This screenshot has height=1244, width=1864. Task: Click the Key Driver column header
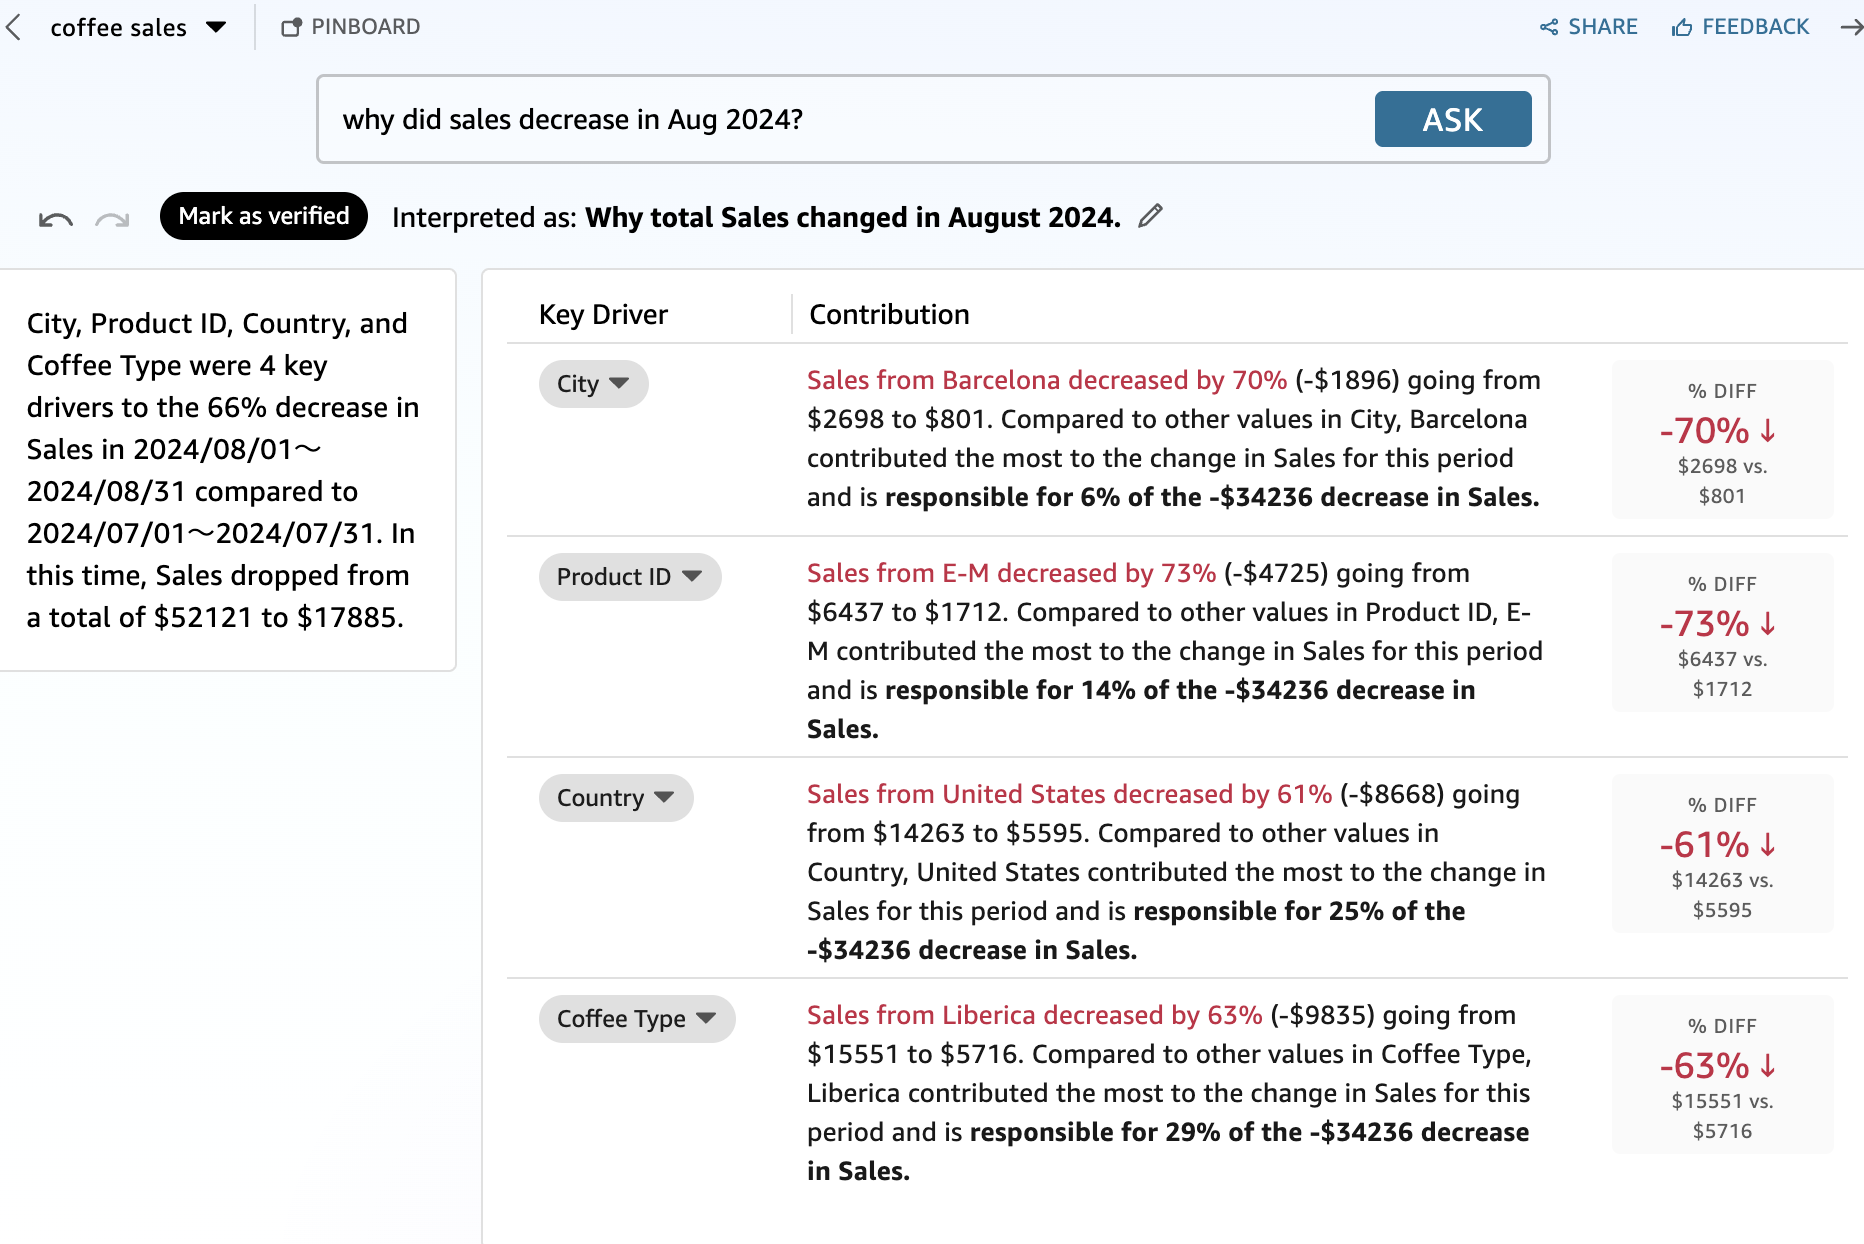pyautogui.click(x=603, y=314)
